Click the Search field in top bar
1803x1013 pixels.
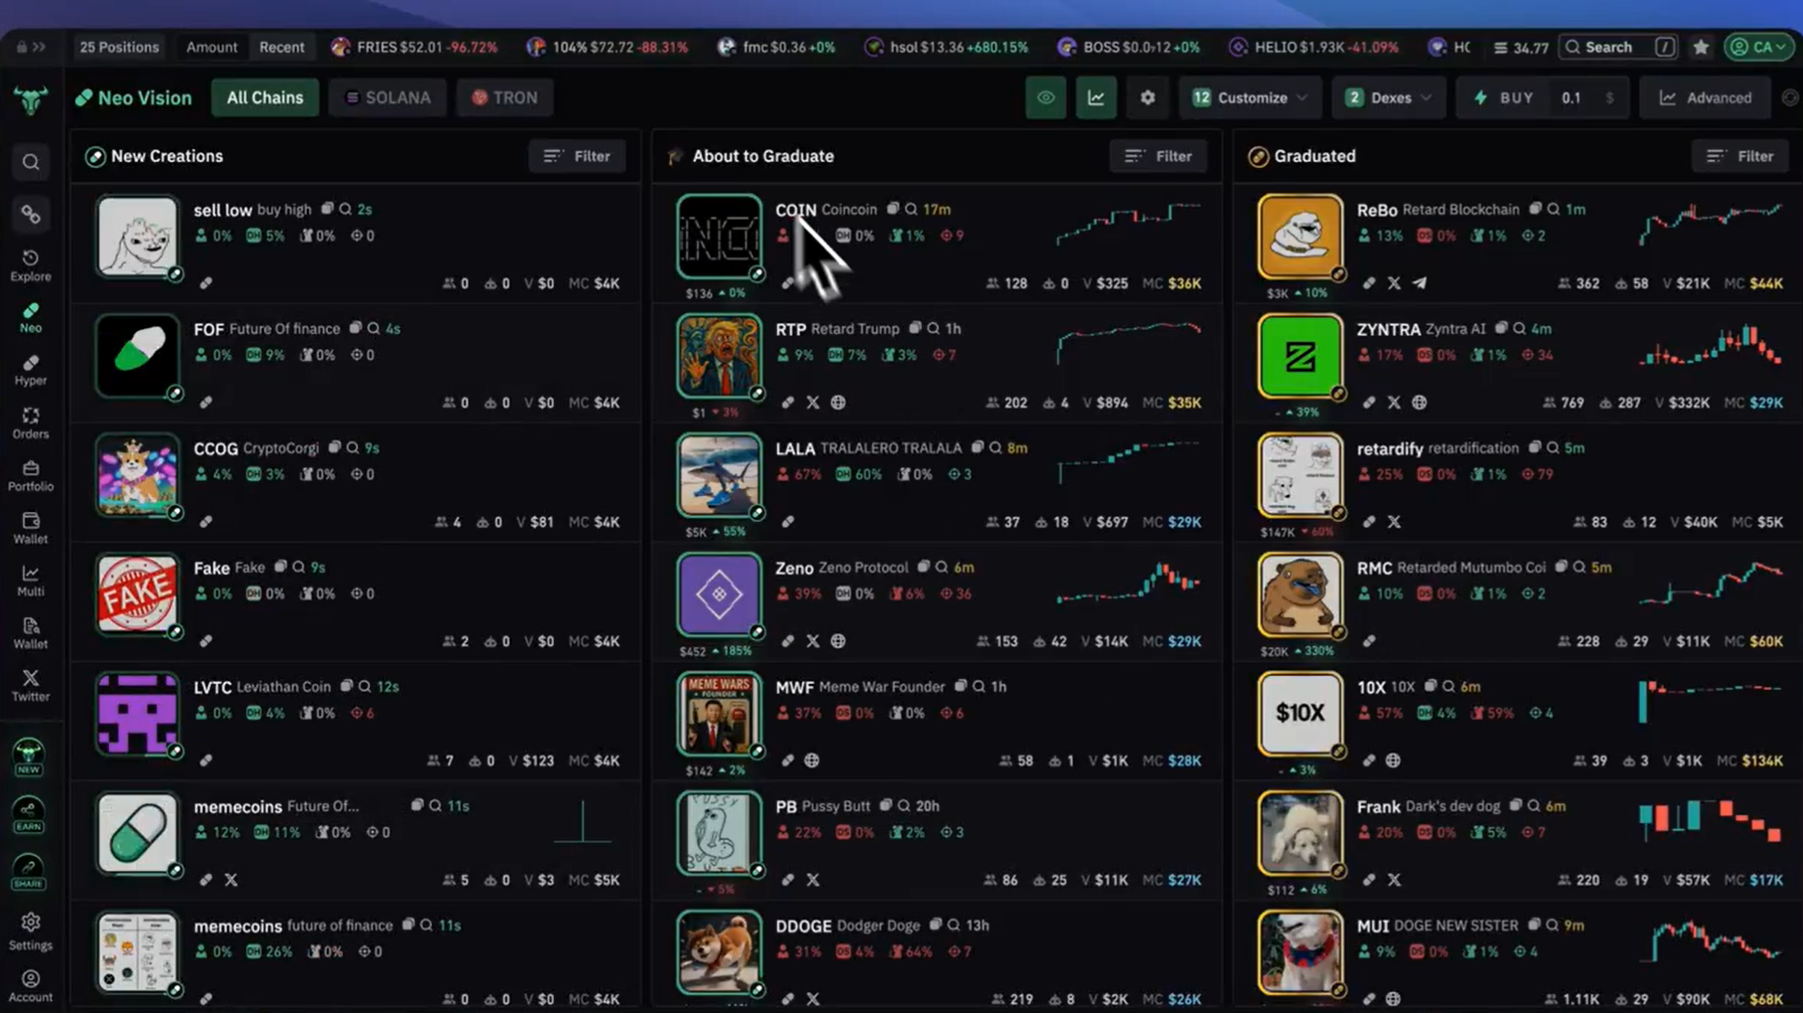(x=1608, y=47)
